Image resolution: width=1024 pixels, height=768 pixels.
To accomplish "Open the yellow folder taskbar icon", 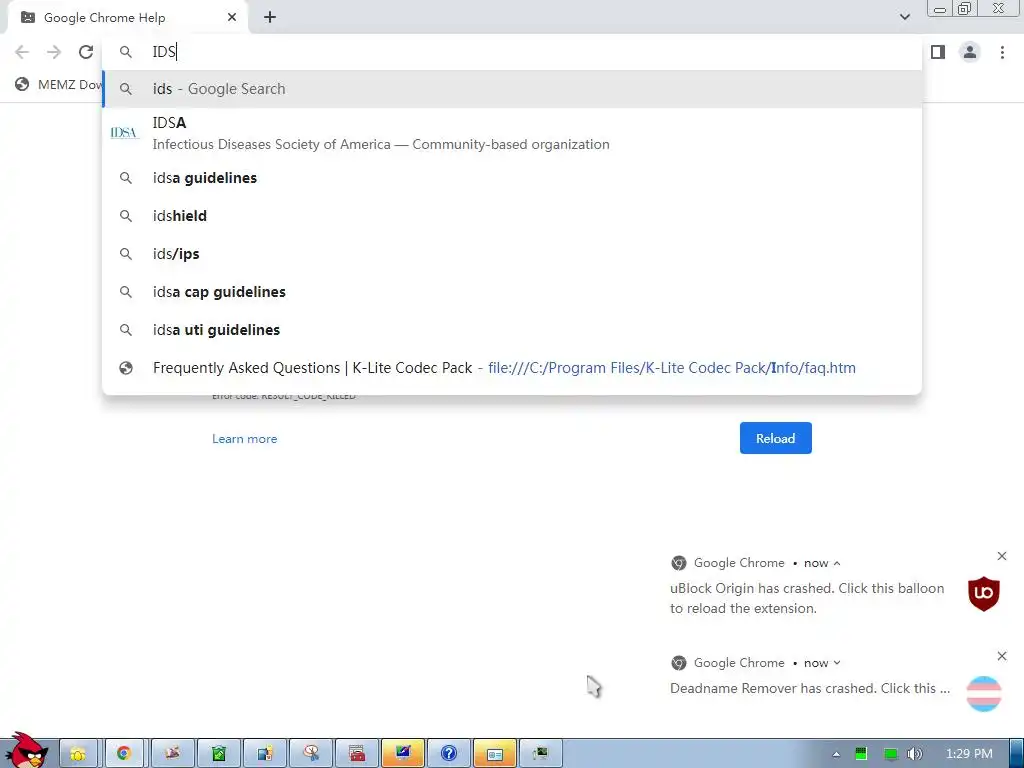I will 78,754.
